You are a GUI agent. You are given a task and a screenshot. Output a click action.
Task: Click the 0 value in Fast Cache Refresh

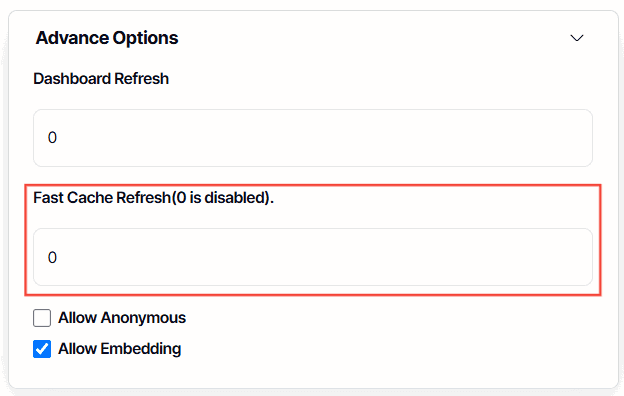point(52,257)
